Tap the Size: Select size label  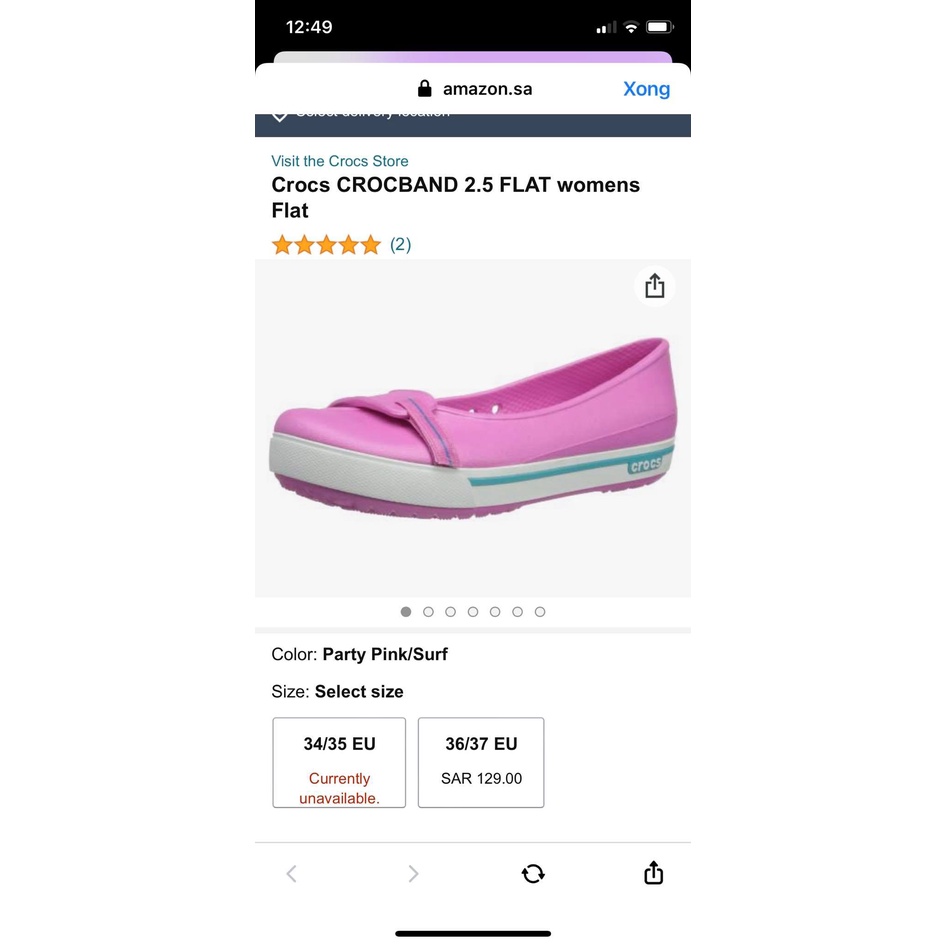coord(337,692)
